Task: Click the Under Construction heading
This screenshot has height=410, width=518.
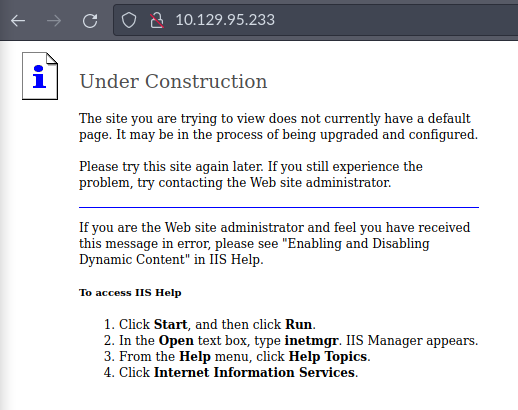Action: pyautogui.click(x=173, y=81)
